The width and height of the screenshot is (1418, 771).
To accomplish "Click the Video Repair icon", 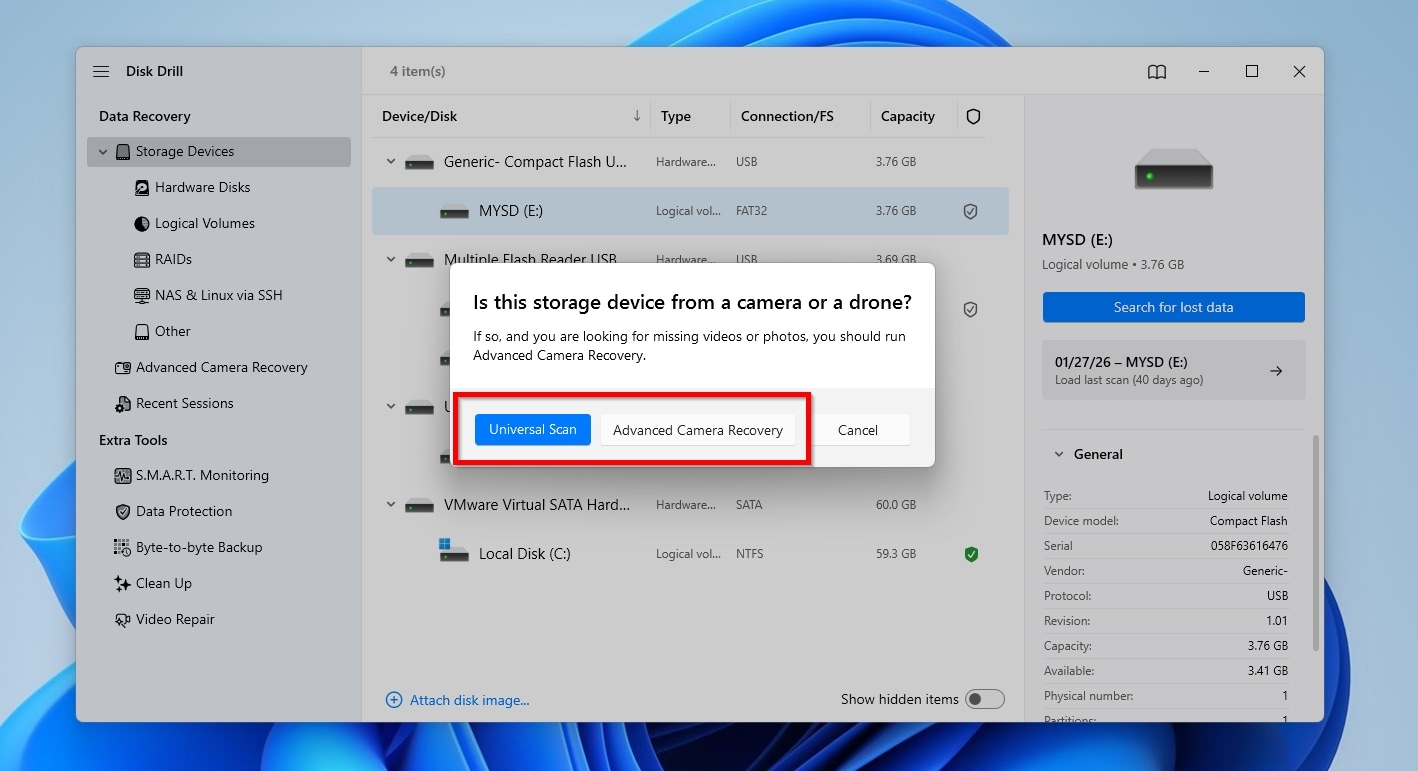I will tap(123, 620).
